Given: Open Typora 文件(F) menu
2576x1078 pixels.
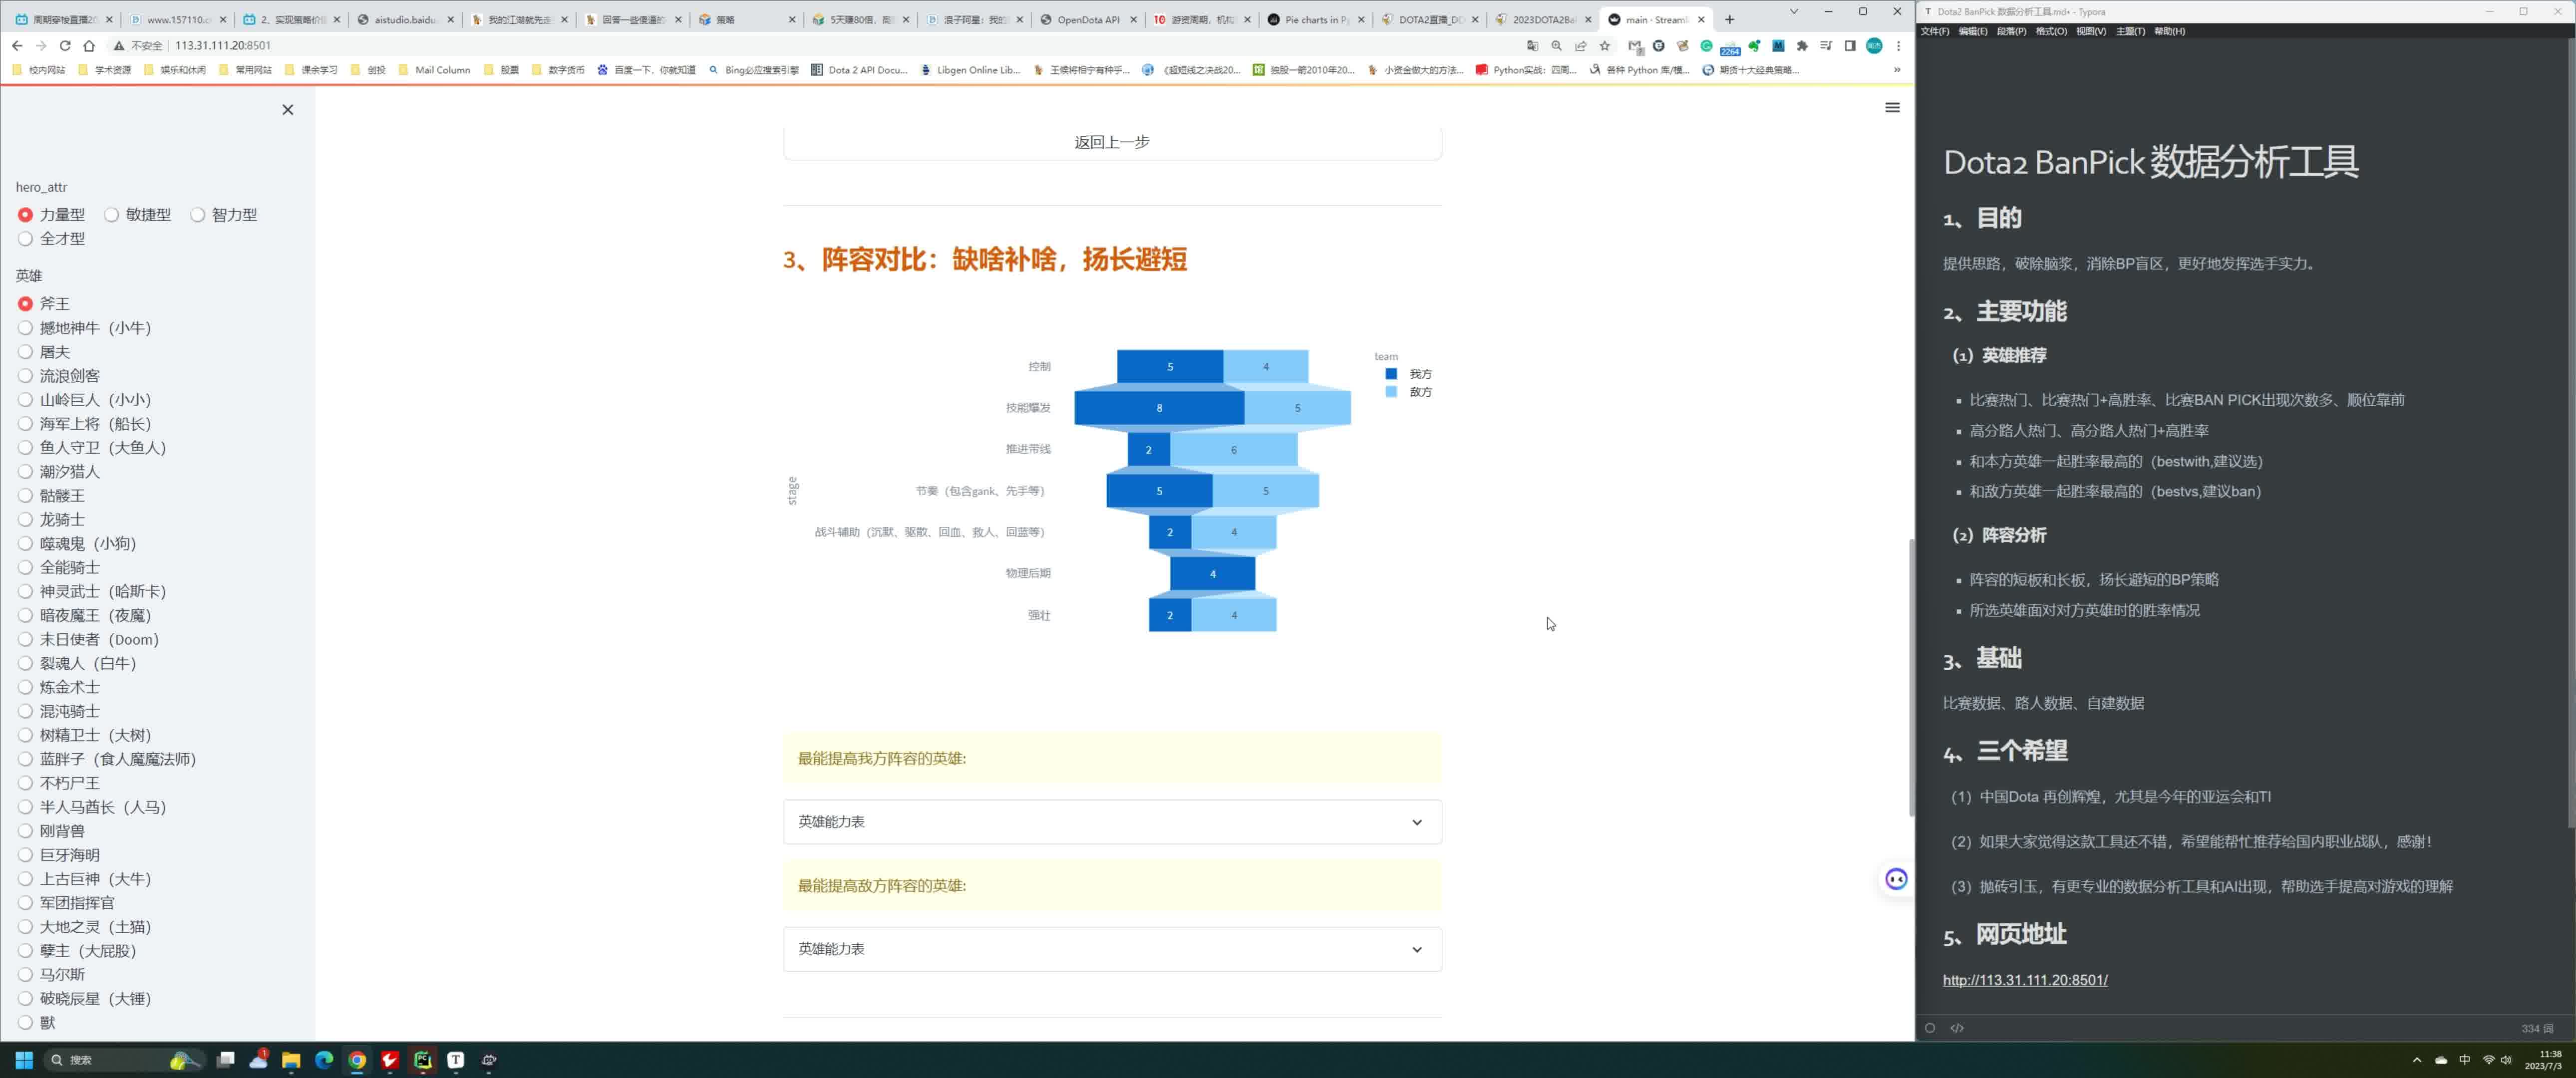Looking at the screenshot, I should [1934, 31].
